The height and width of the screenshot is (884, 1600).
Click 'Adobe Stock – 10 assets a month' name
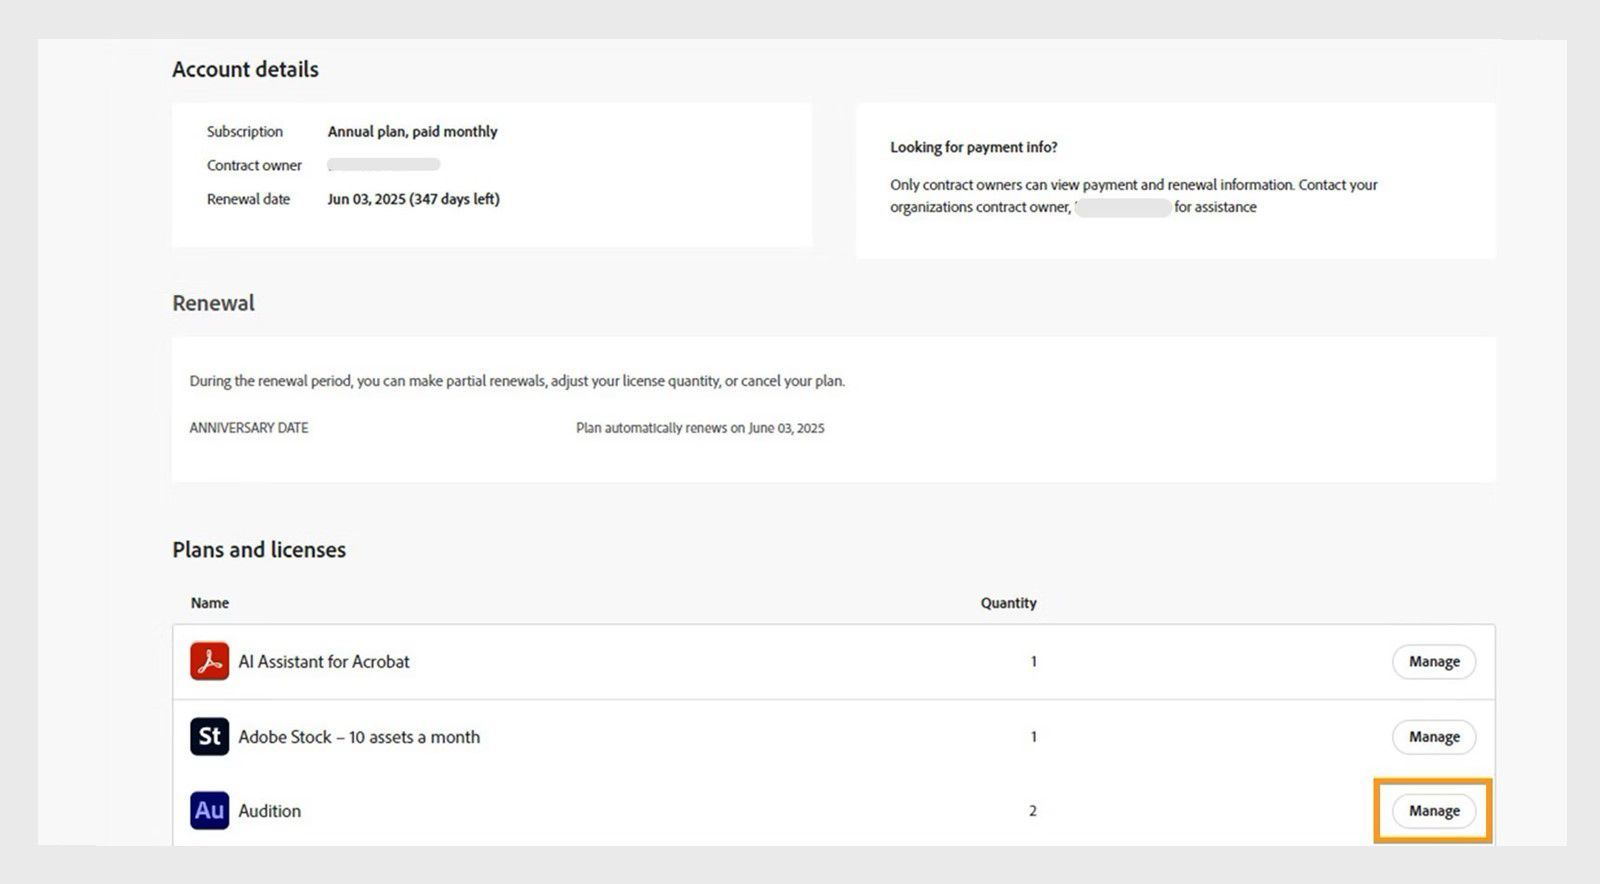coord(359,737)
